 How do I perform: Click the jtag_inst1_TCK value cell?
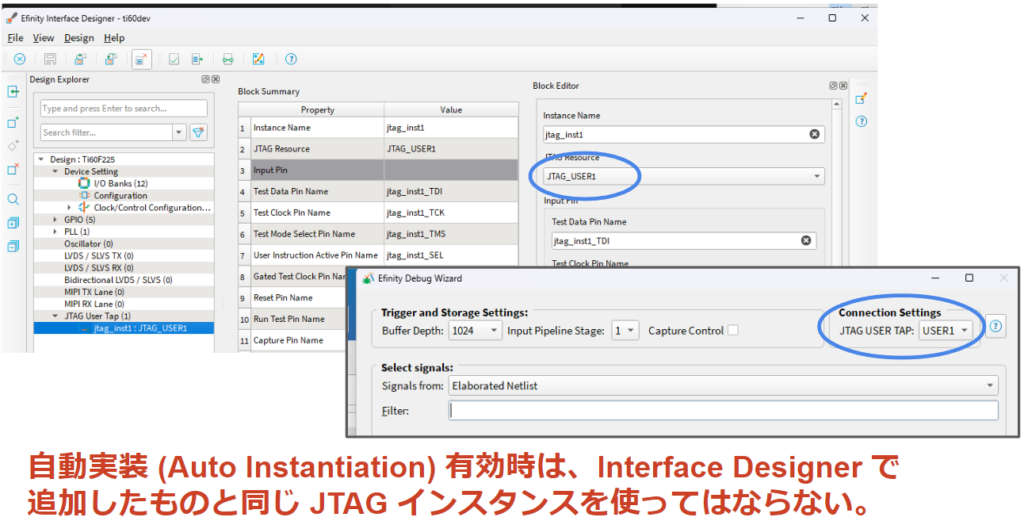pyautogui.click(x=451, y=213)
